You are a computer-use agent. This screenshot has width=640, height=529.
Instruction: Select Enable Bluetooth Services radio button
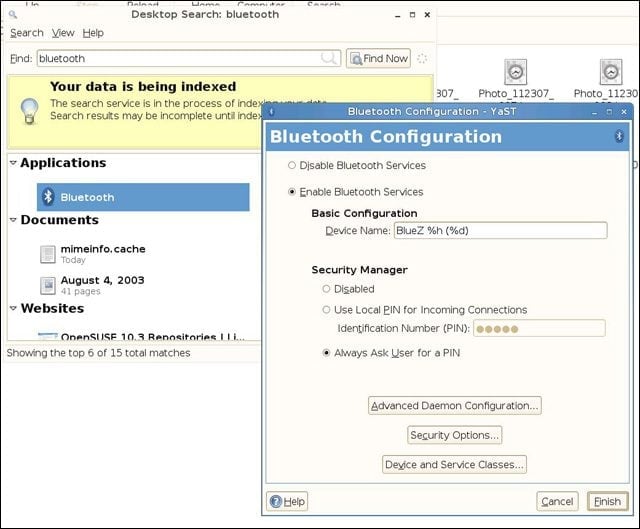tap(292, 192)
